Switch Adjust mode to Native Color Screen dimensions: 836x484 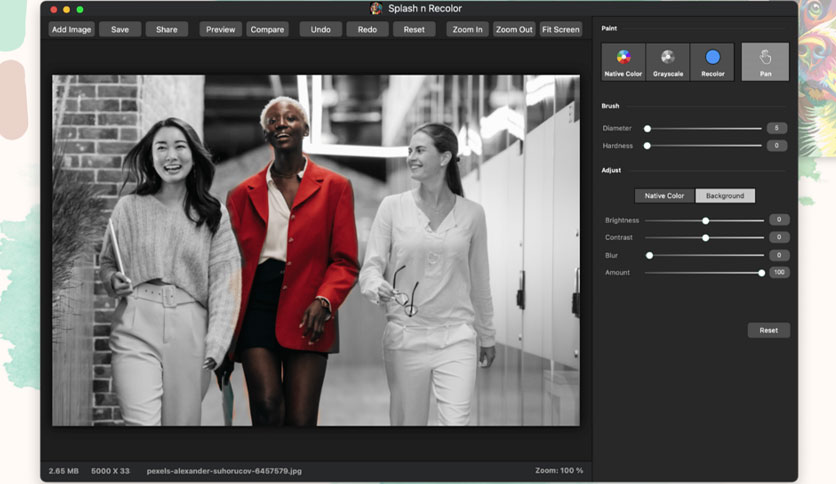coord(664,196)
